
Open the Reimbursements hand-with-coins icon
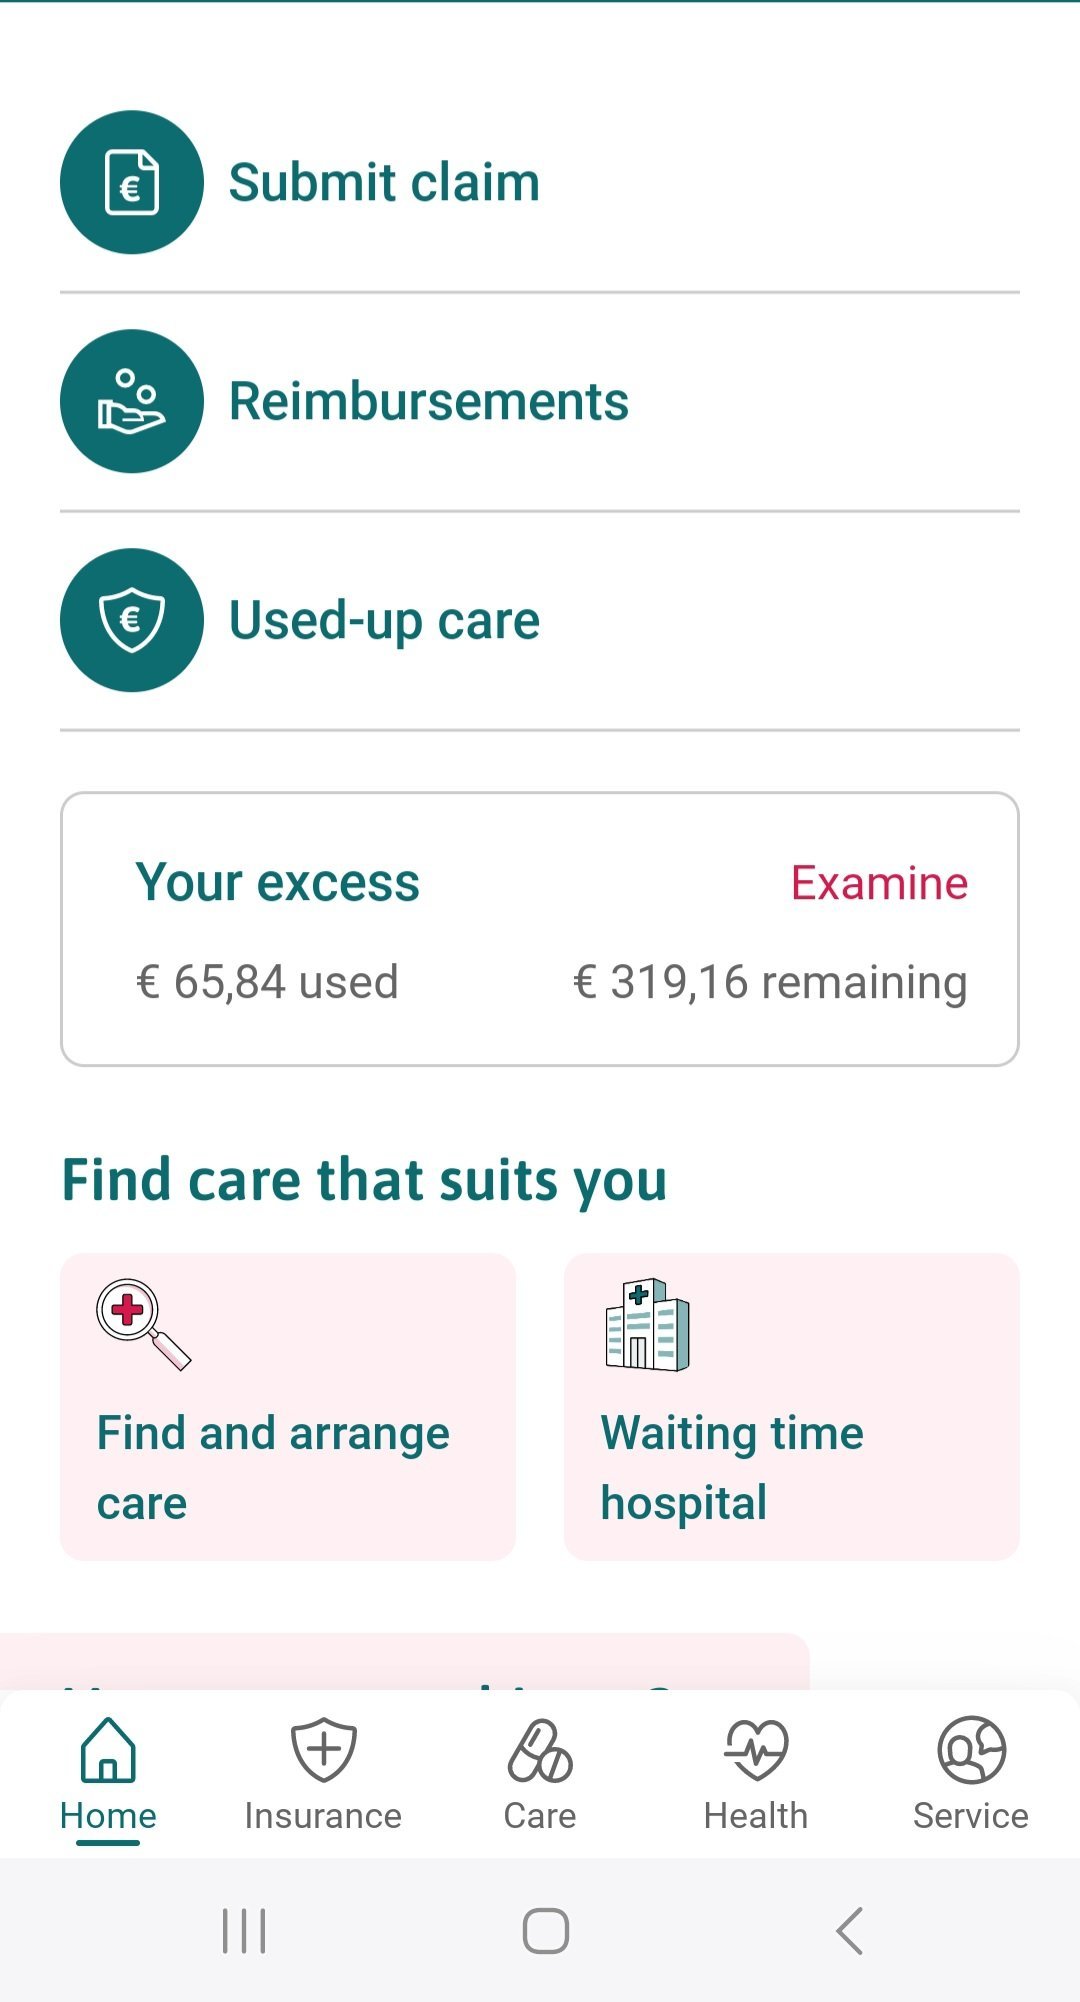coord(132,401)
